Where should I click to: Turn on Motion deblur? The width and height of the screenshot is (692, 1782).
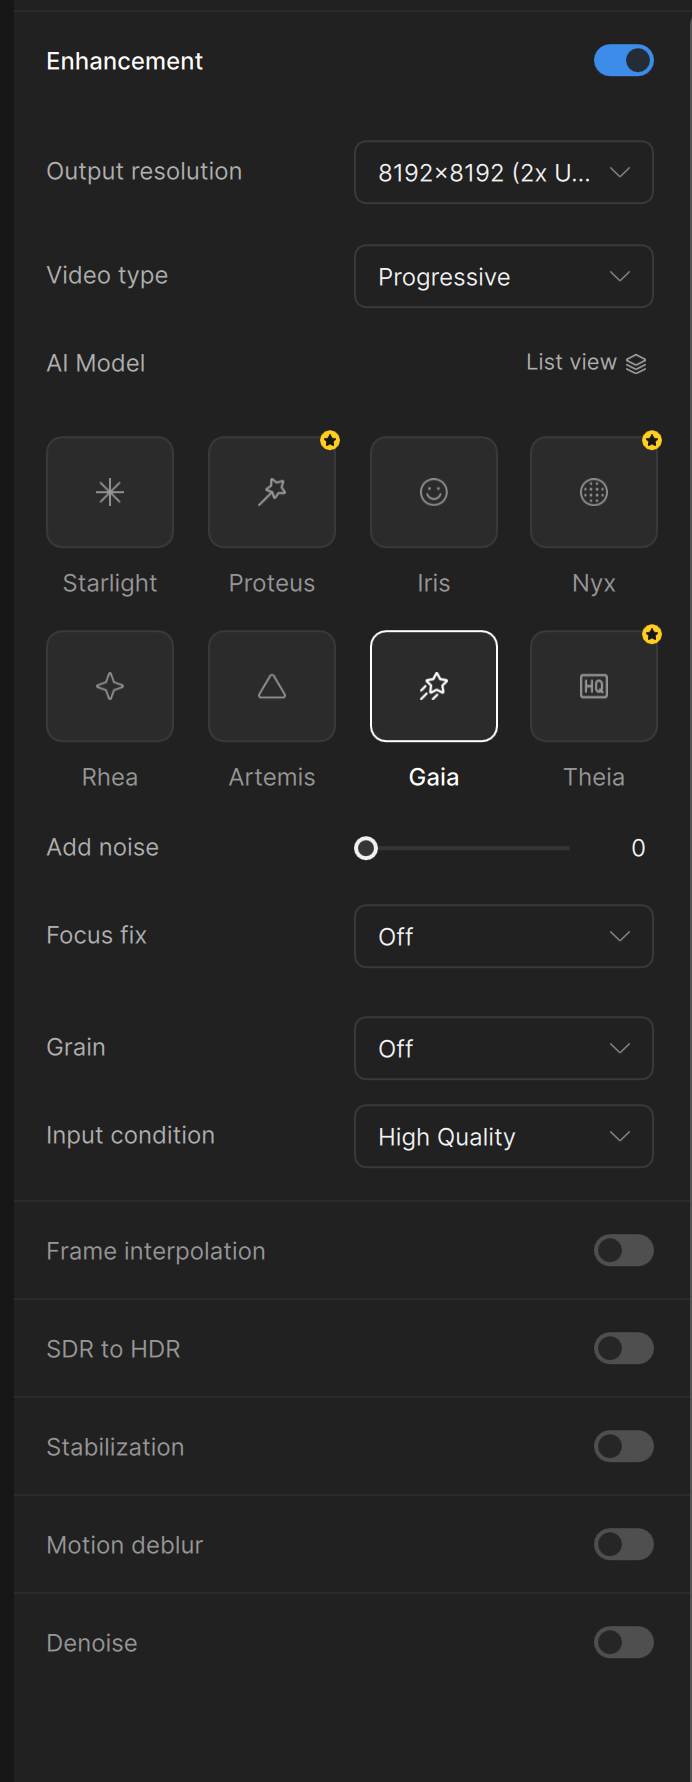[x=624, y=1544]
